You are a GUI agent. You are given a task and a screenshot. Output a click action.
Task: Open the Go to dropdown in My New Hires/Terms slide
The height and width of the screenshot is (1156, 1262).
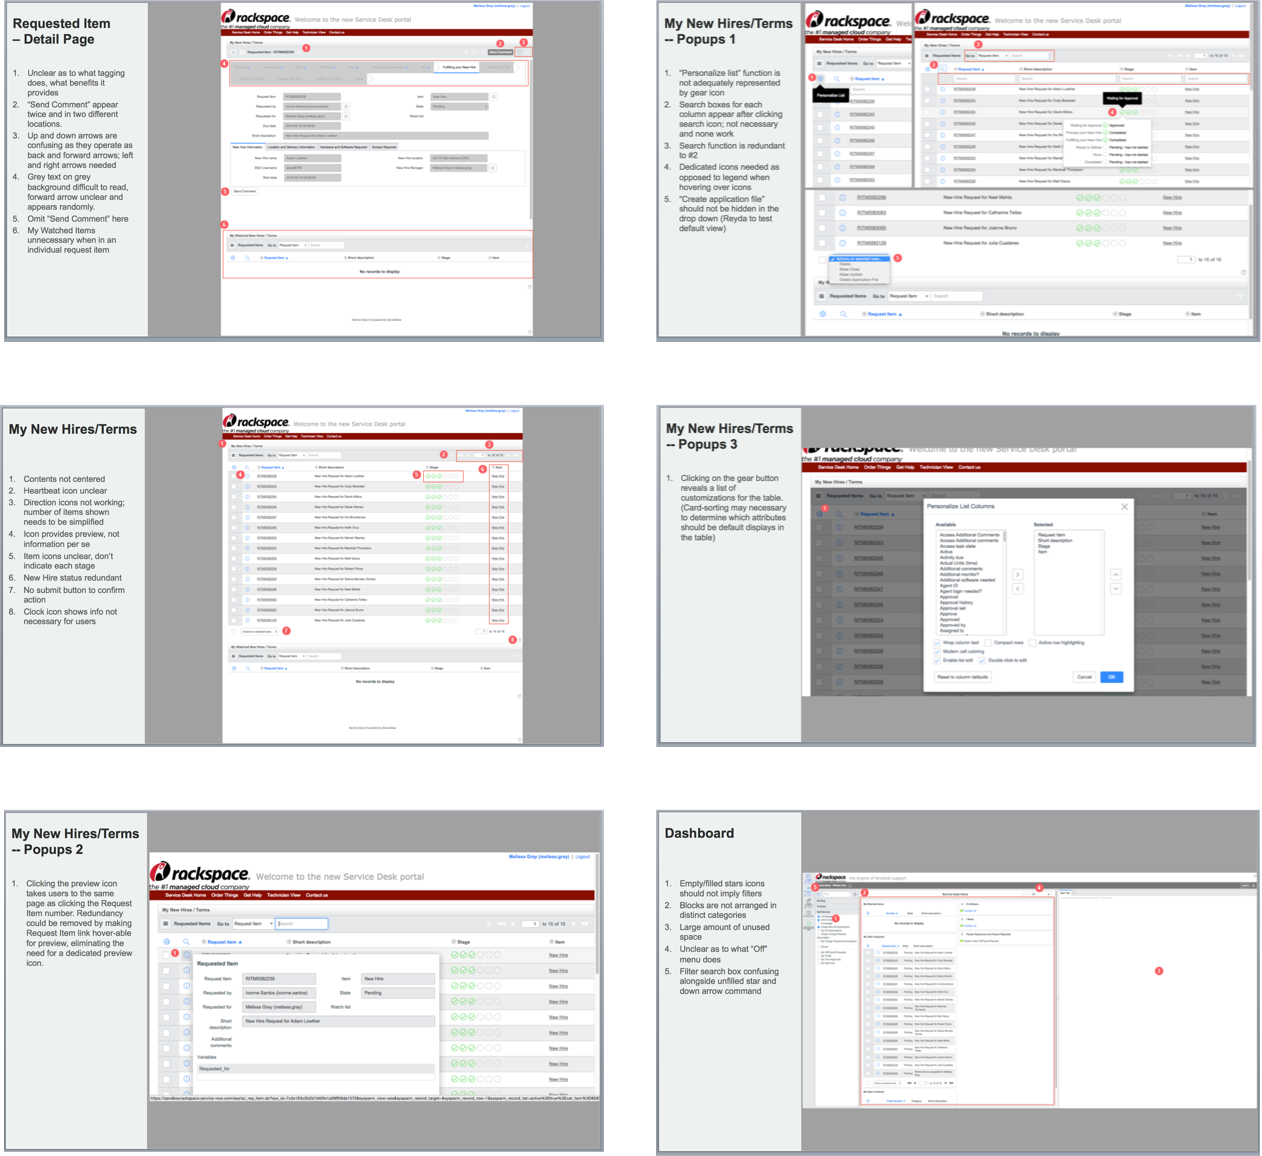coord(292,455)
